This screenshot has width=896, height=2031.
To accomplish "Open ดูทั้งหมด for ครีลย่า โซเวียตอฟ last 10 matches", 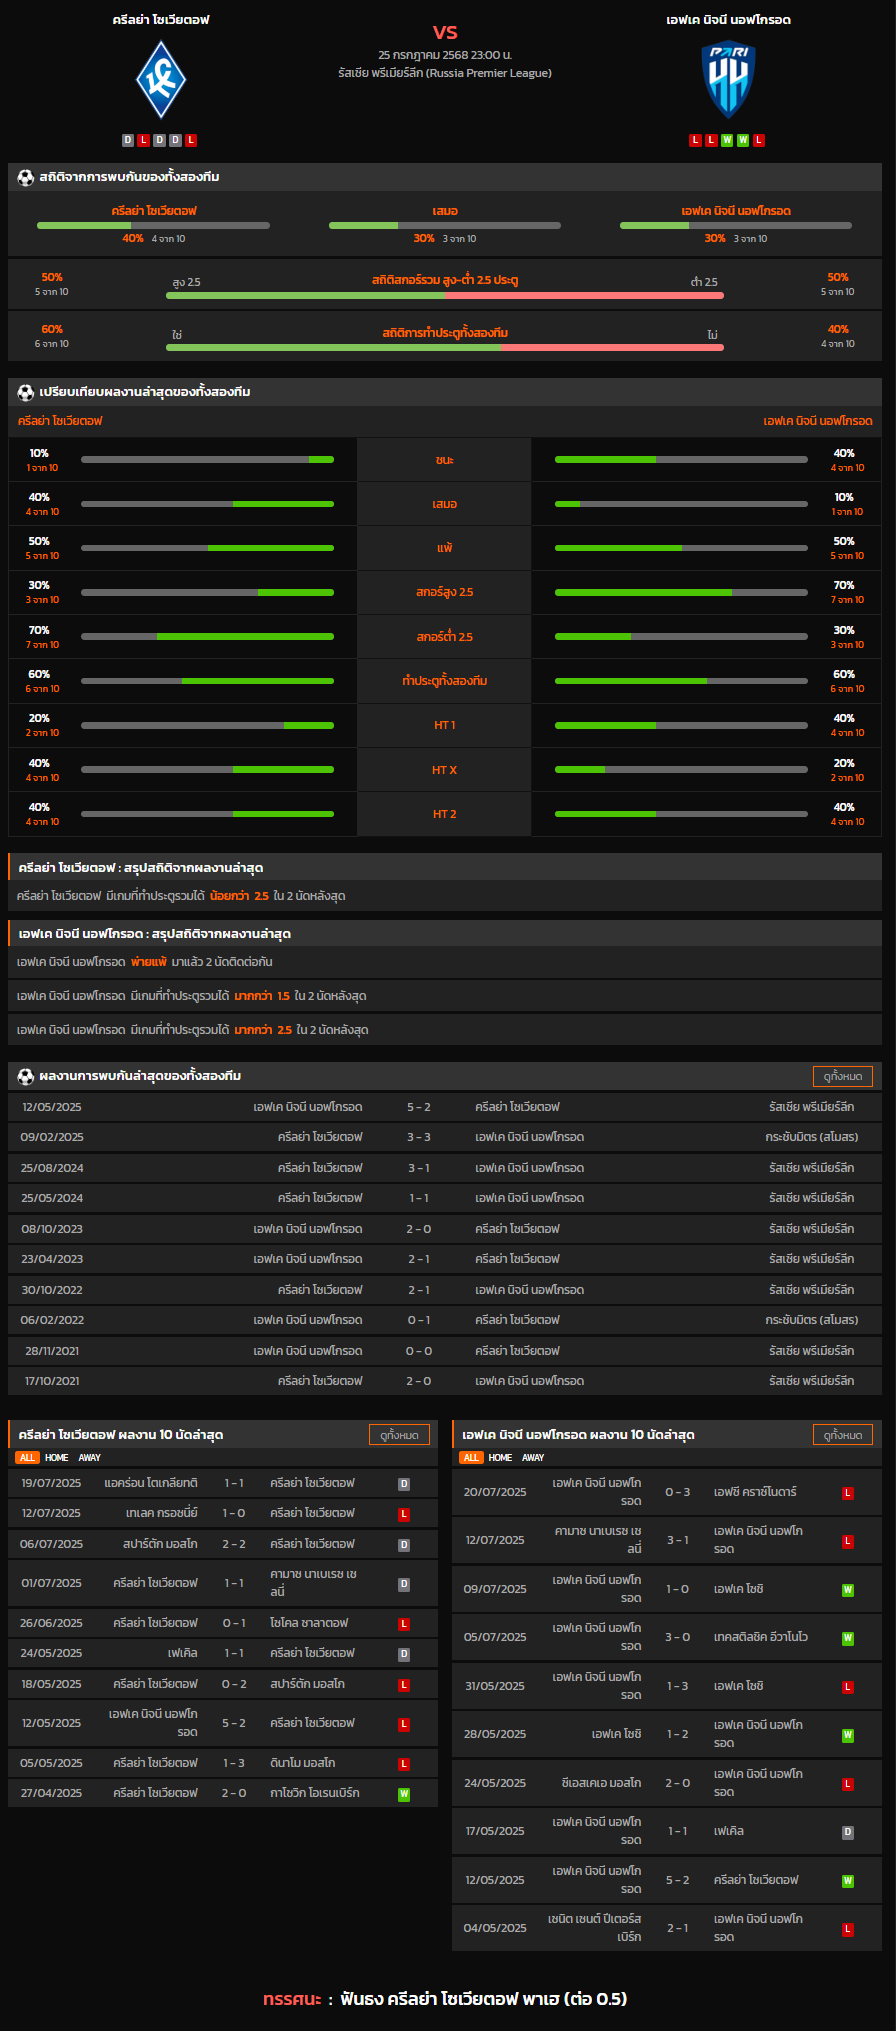I will tap(400, 1435).
